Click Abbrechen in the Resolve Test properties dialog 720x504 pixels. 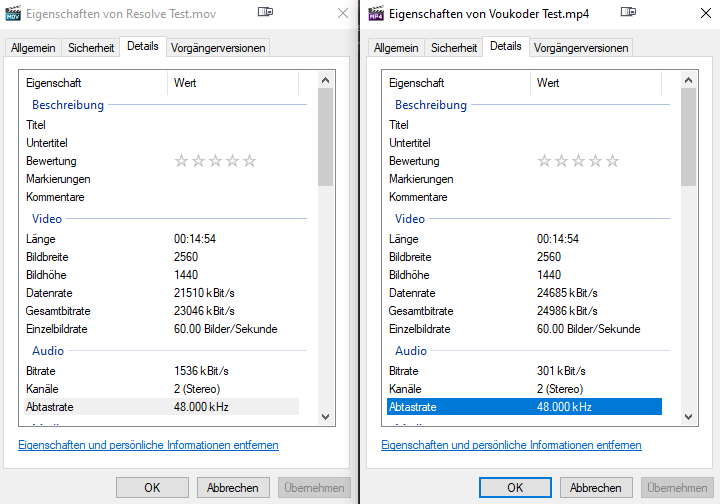[233, 488]
